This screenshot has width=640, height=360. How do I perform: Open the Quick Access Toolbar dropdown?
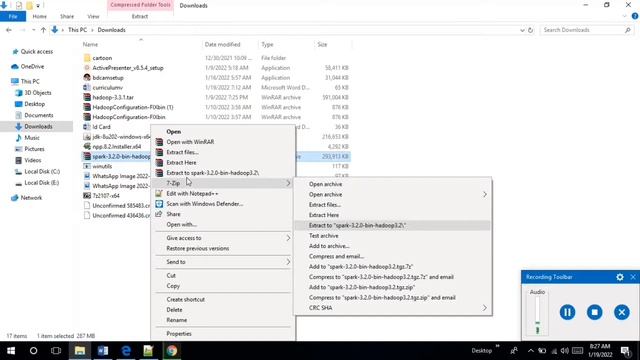[x=38, y=5]
